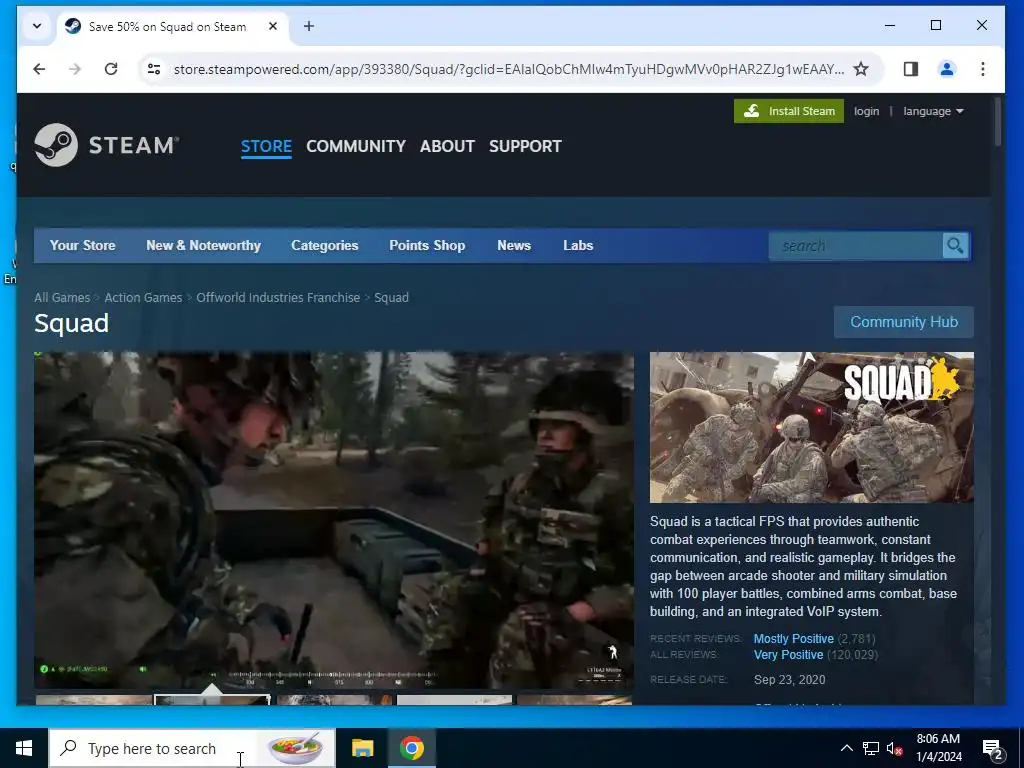The height and width of the screenshot is (768, 1024).
Task: Open the SUPPORT menu item
Action: click(525, 146)
